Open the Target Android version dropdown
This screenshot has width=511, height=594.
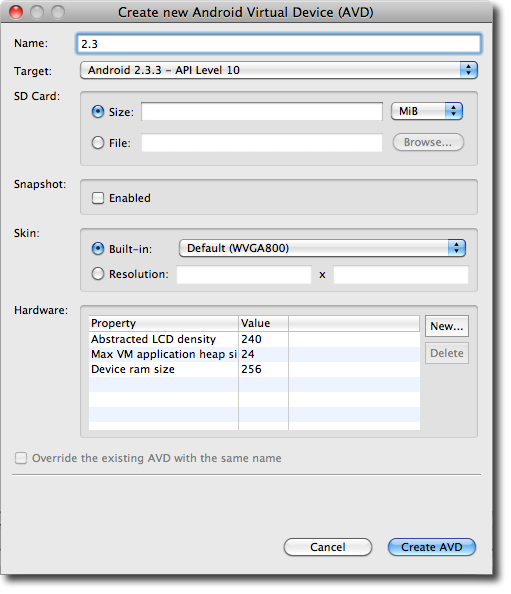click(279, 70)
